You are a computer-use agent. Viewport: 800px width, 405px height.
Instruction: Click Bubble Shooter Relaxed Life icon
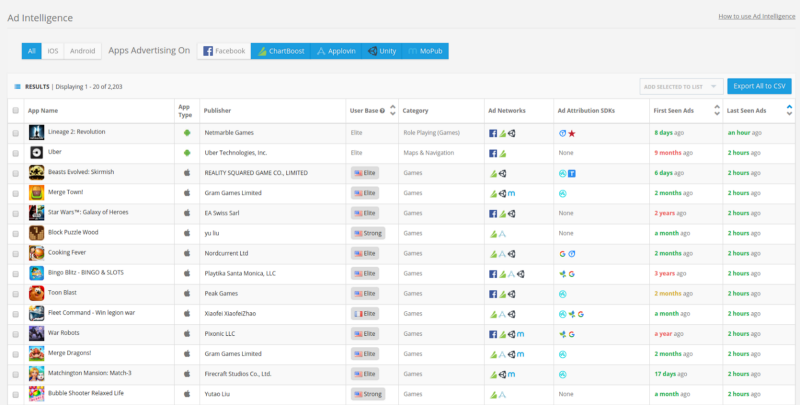pyautogui.click(x=36, y=394)
